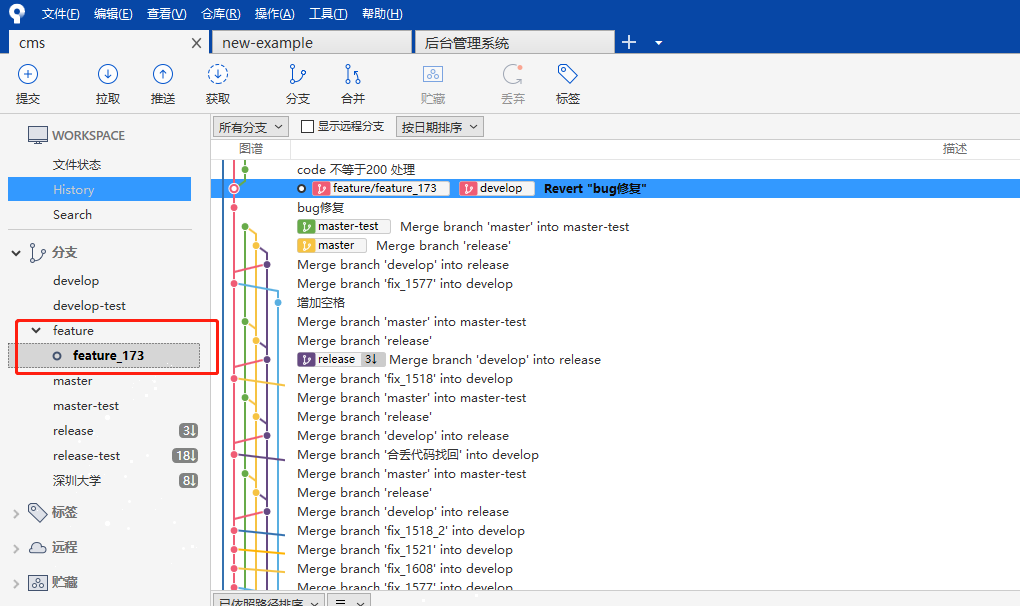Open the 按日期排序 sort dropdown
This screenshot has width=1020, height=606.
439,127
